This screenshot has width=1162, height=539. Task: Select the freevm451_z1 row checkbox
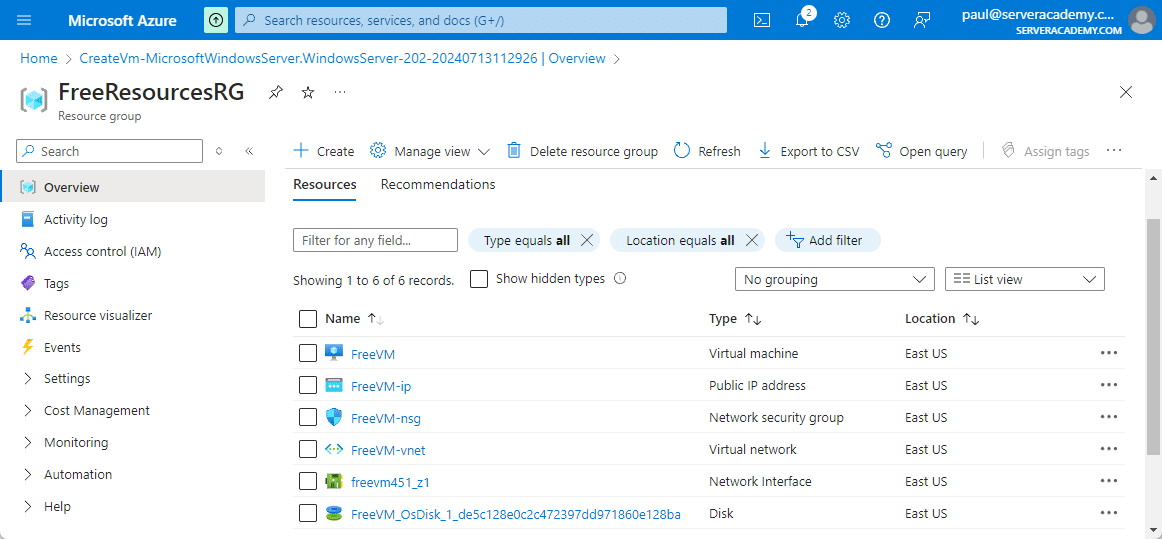pos(308,481)
